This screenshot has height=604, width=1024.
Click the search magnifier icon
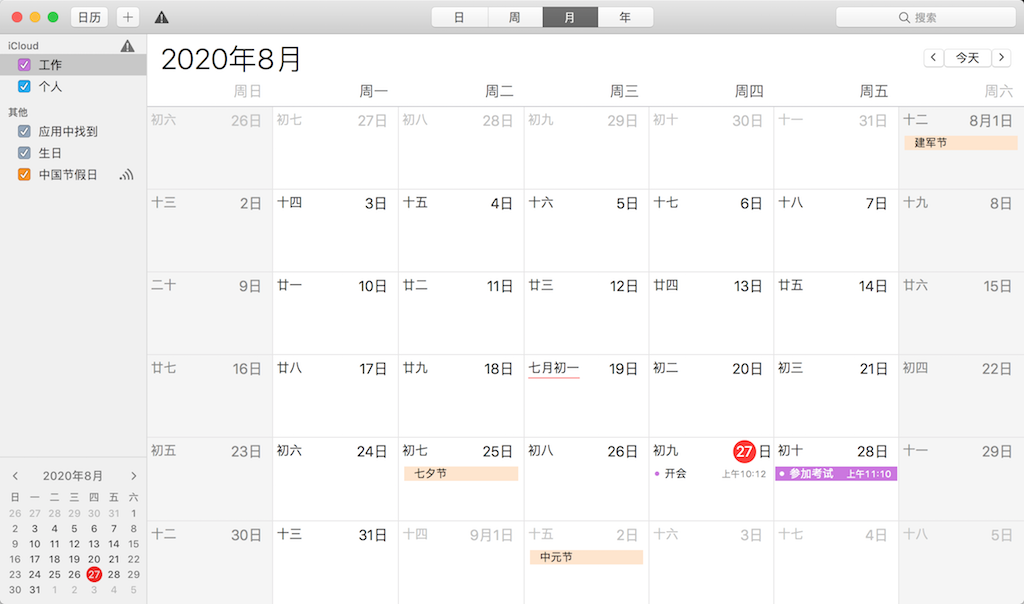click(904, 18)
